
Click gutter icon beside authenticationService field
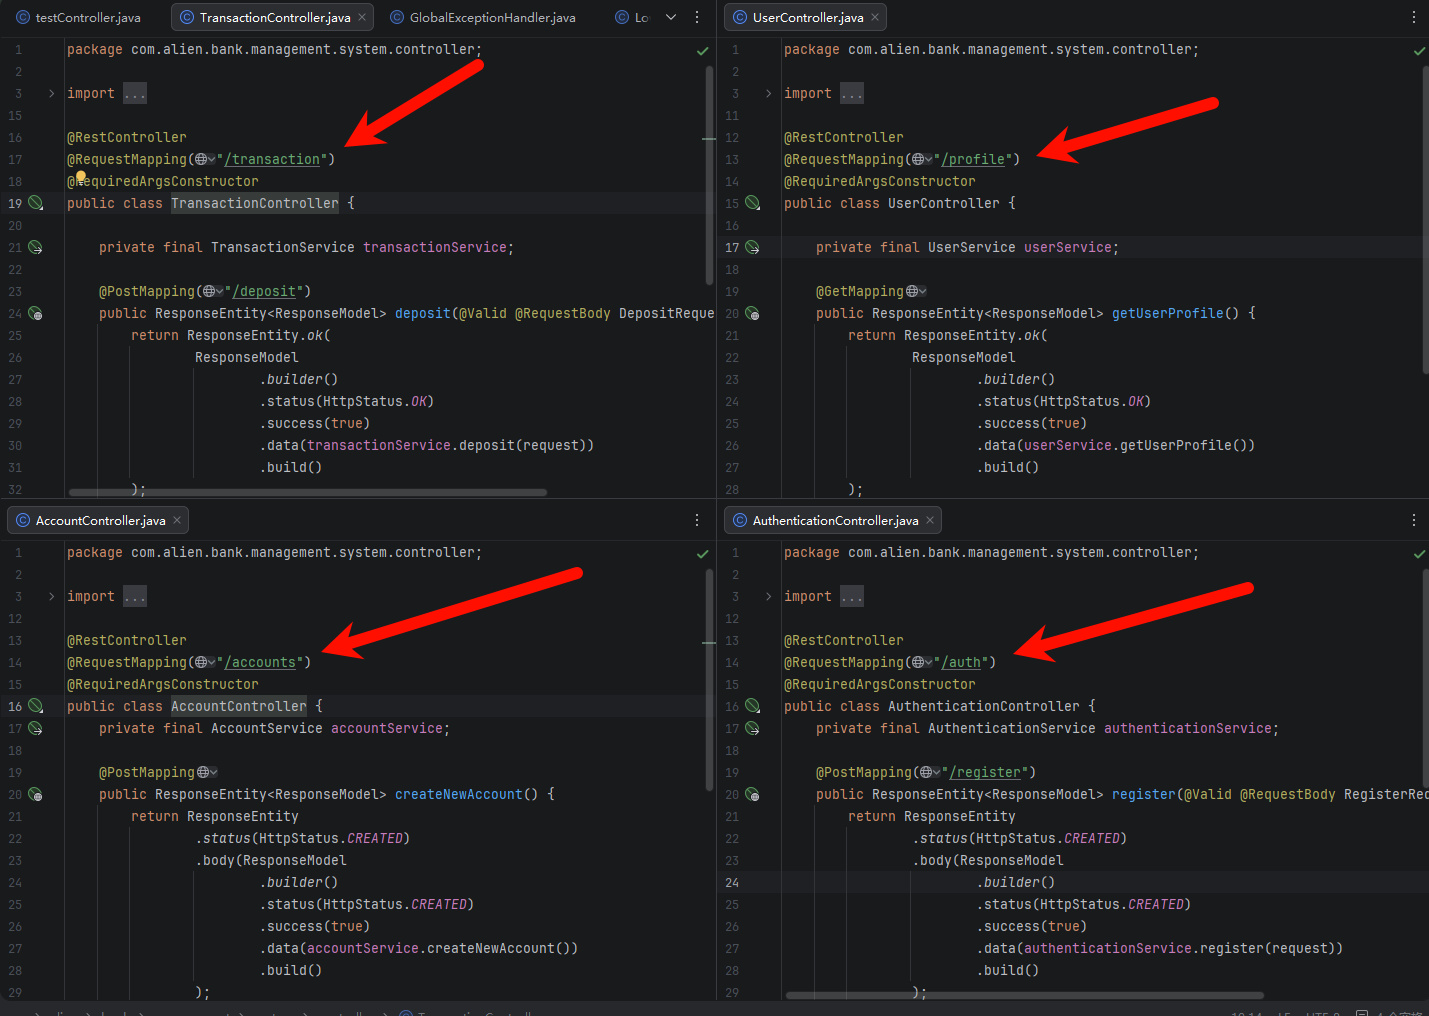coord(753,728)
